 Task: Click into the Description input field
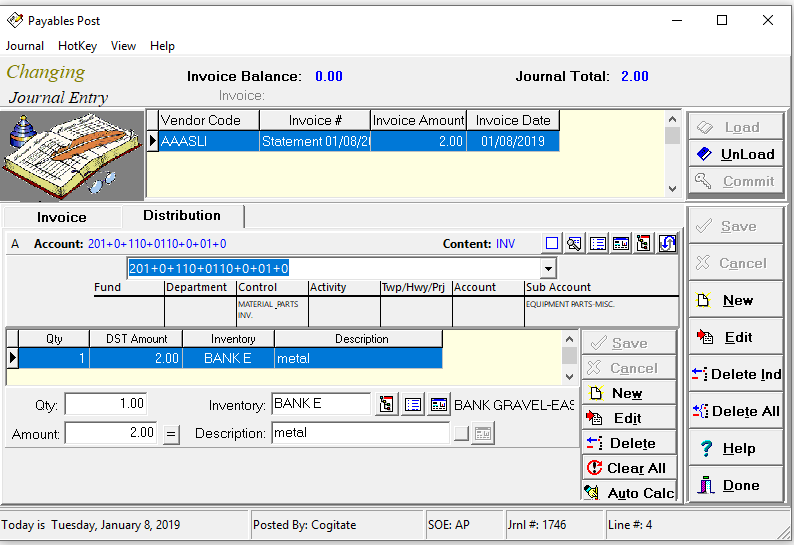click(360, 433)
